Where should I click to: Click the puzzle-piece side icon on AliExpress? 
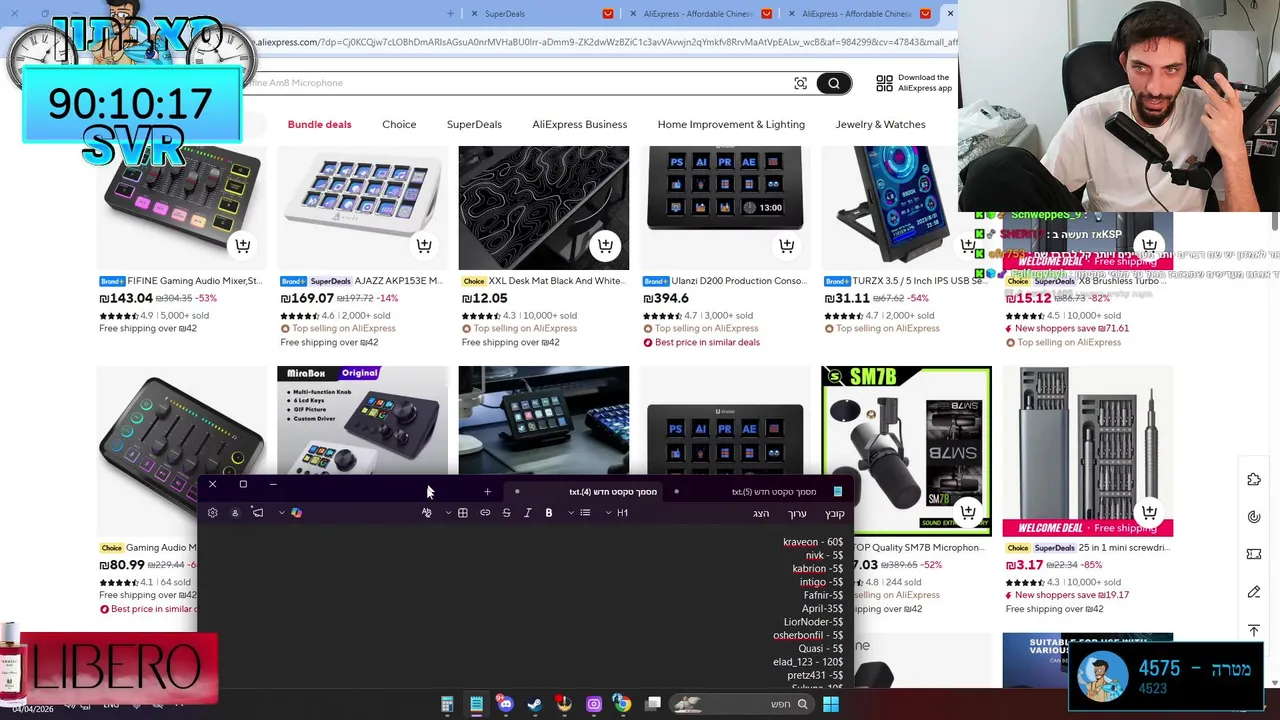(1254, 480)
